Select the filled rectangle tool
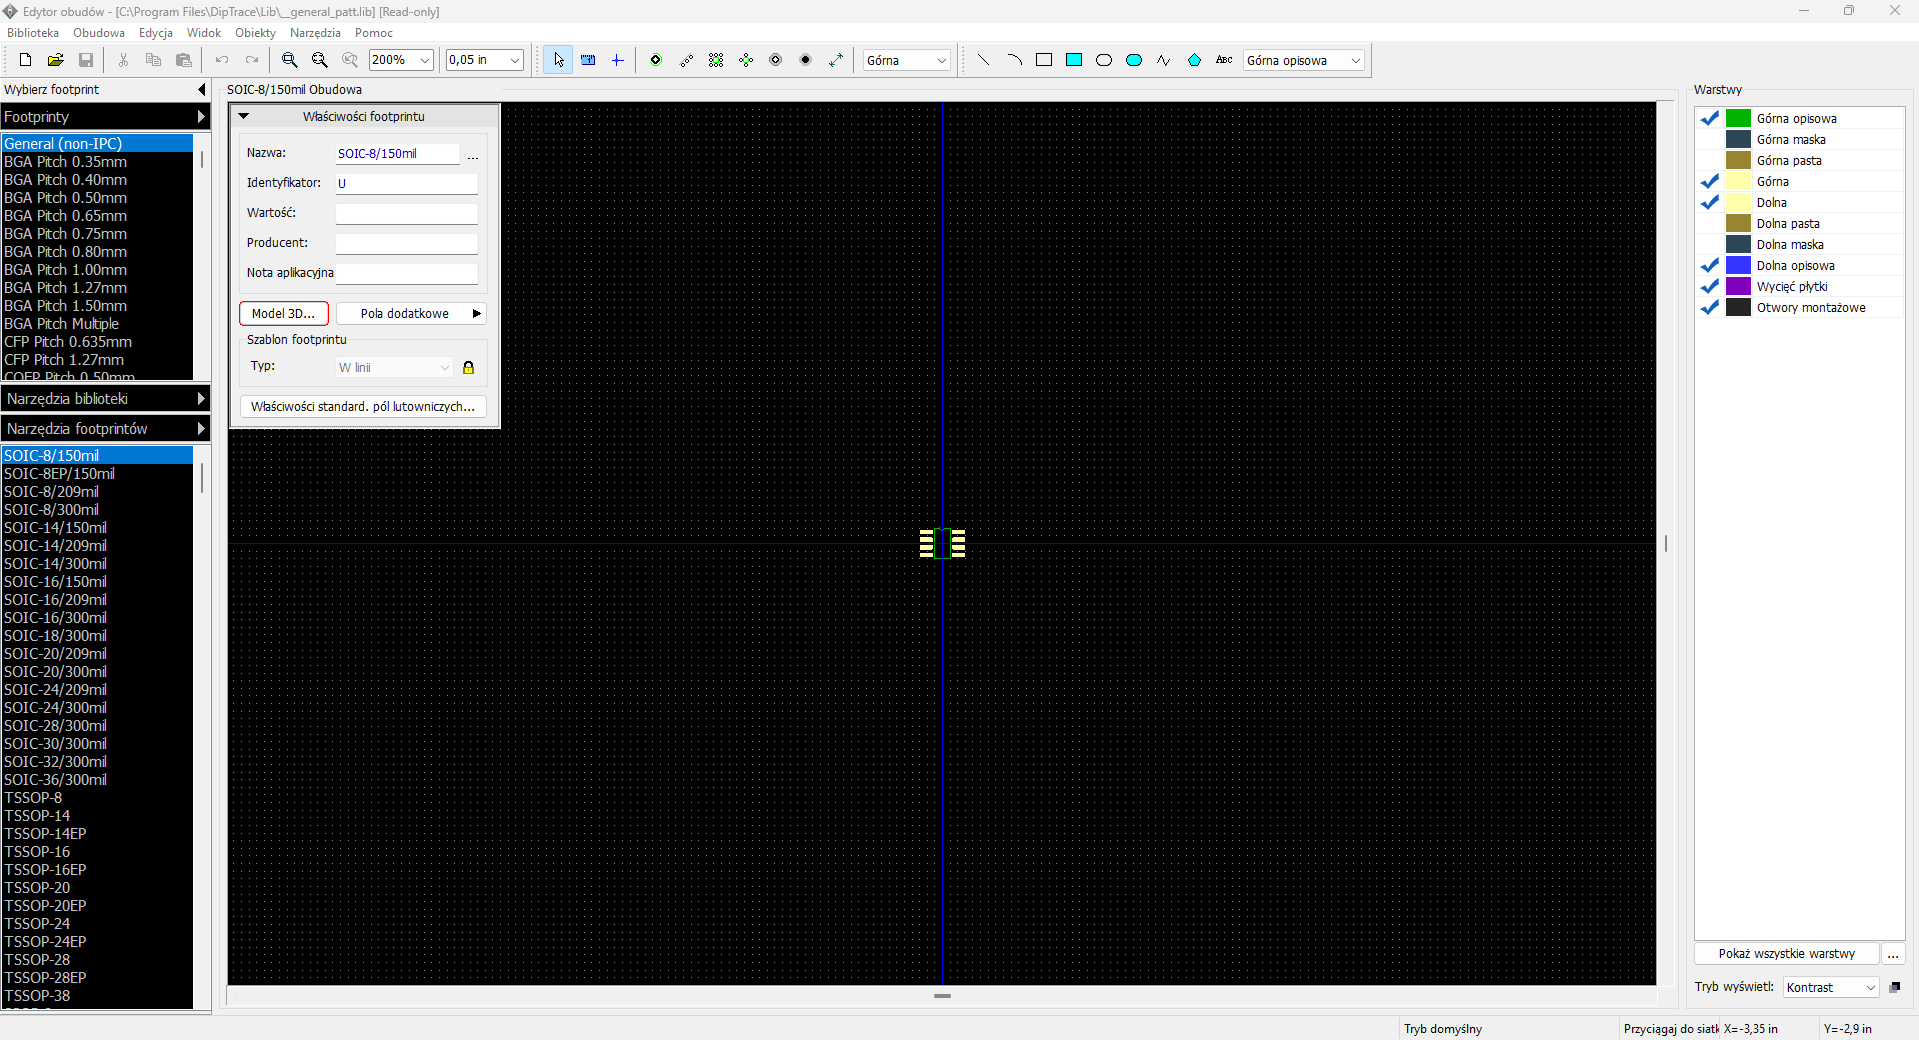This screenshot has width=1919, height=1040. click(1074, 60)
